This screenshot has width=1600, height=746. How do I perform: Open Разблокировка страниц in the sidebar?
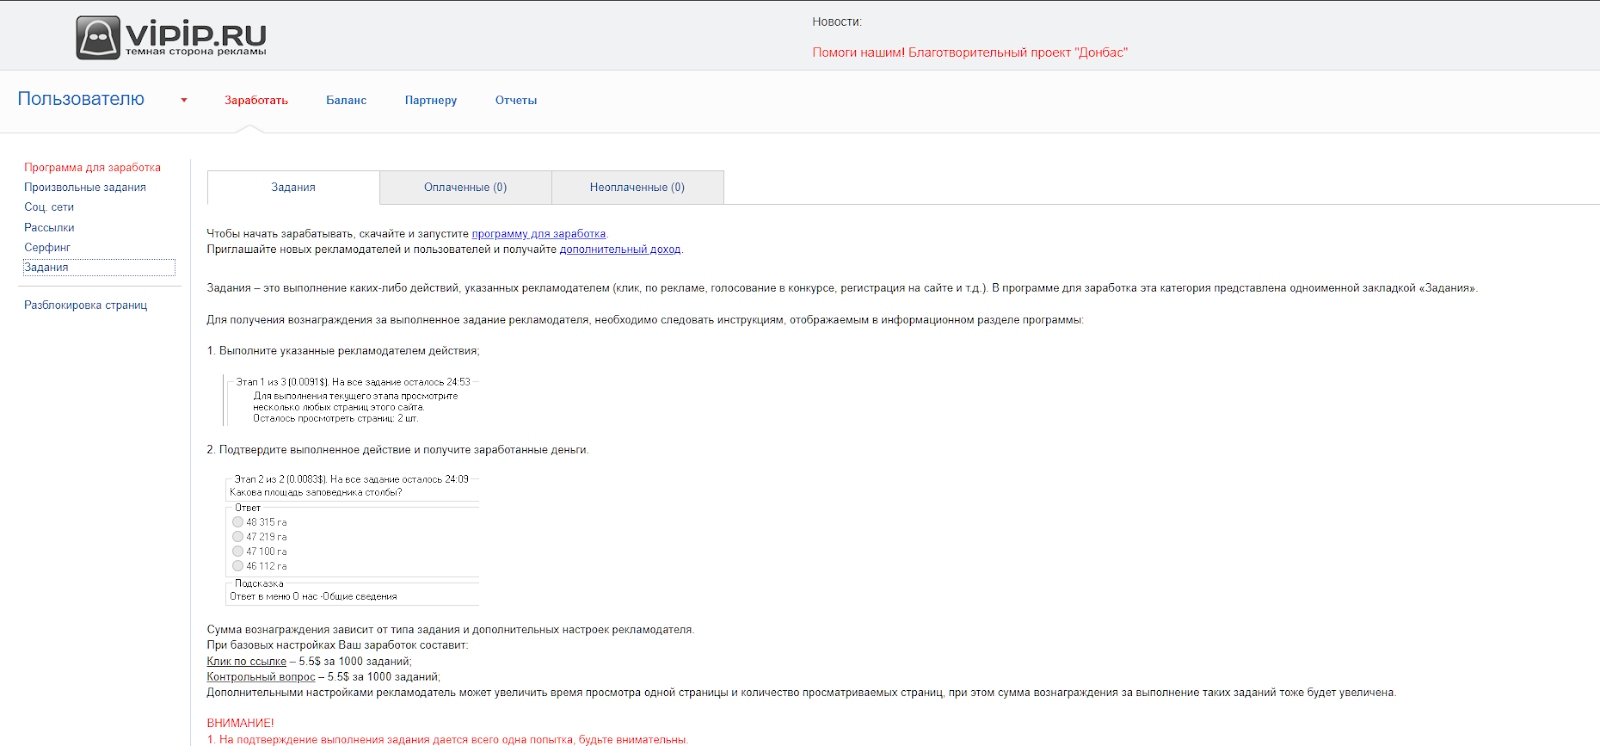(x=85, y=305)
